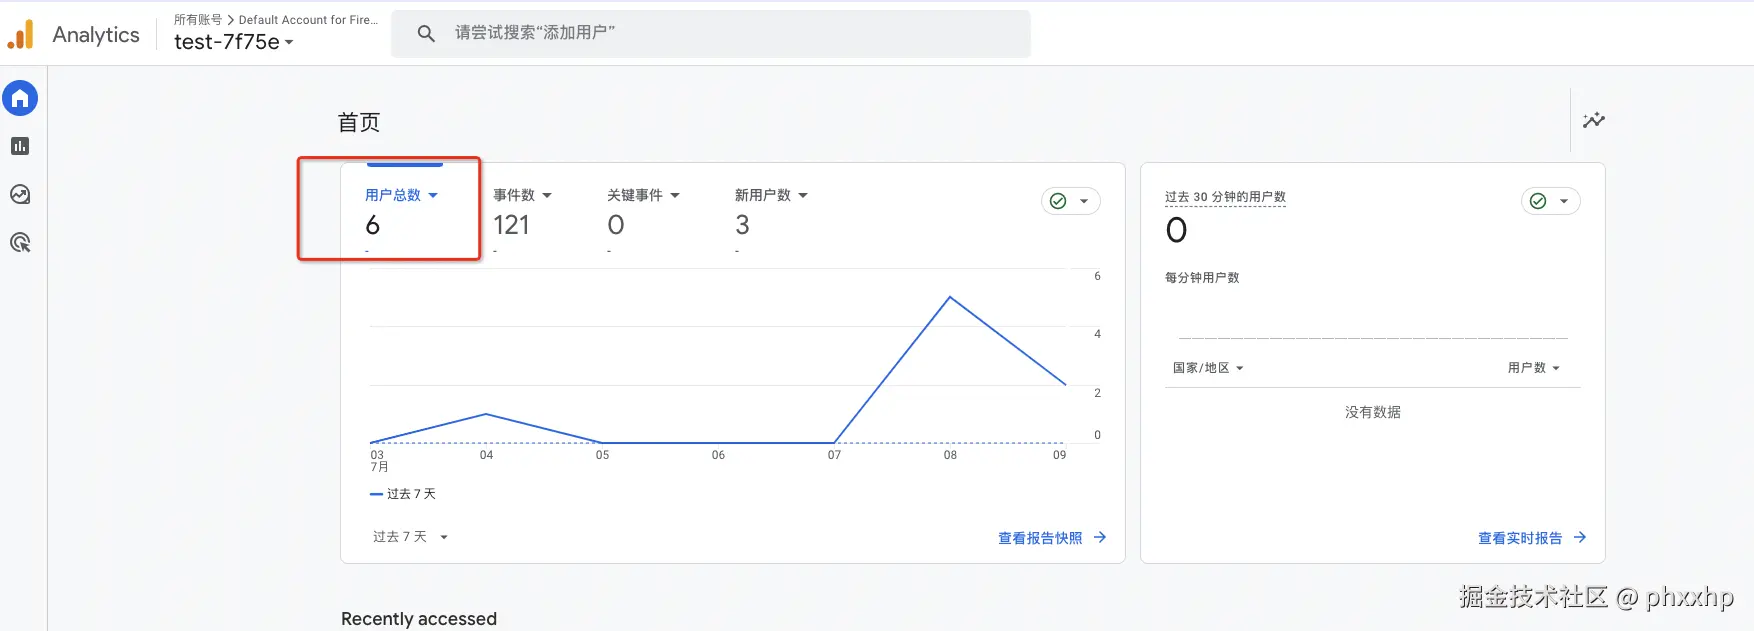Click the 08 peak point on the line chart
Screen dimensions: 1754x631
(950, 297)
